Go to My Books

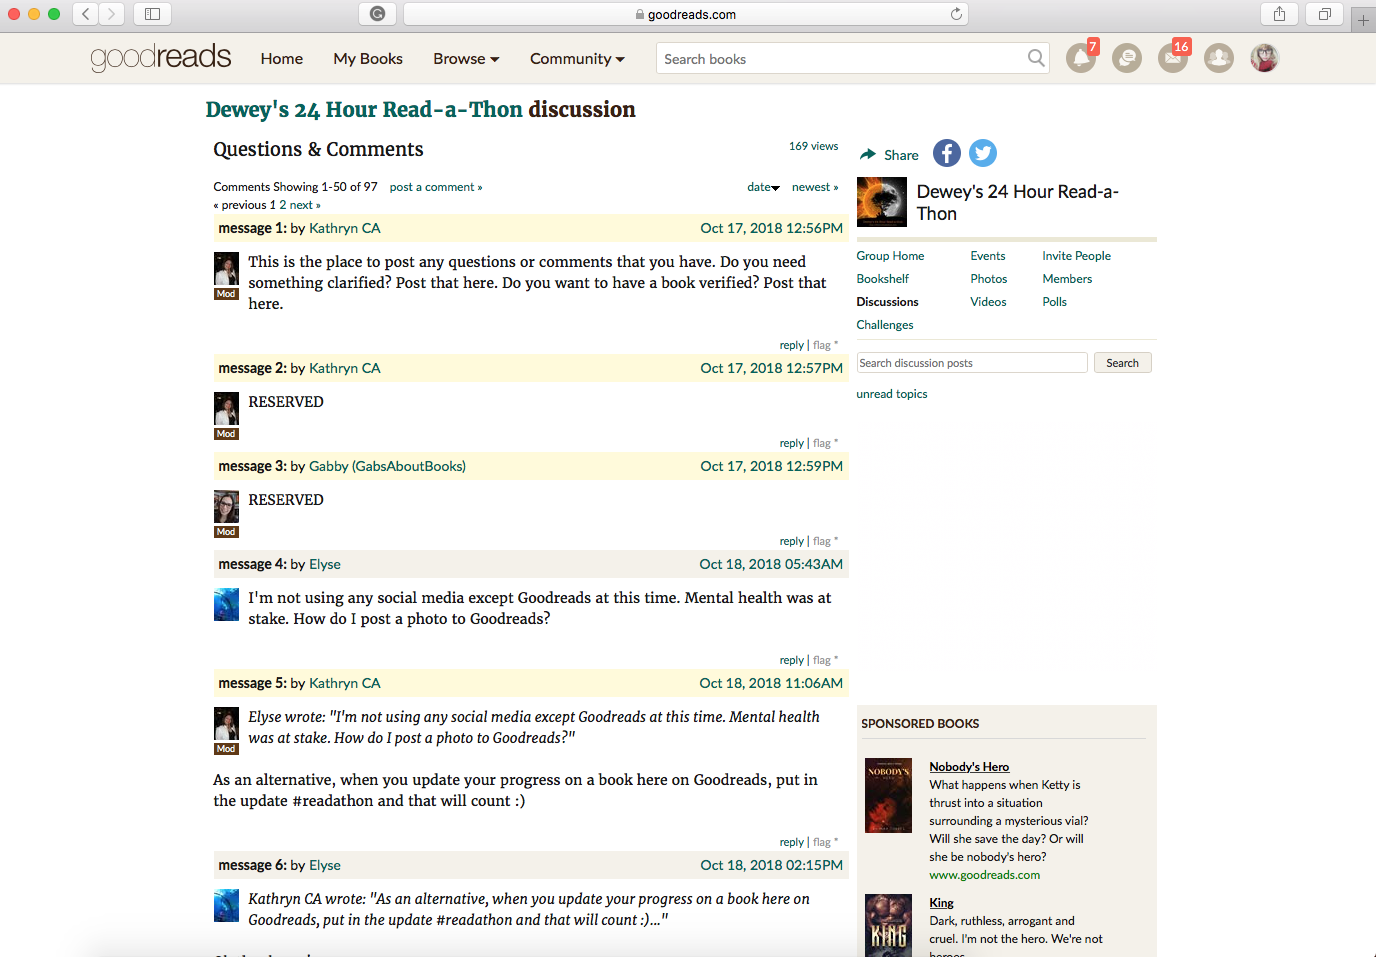(367, 59)
